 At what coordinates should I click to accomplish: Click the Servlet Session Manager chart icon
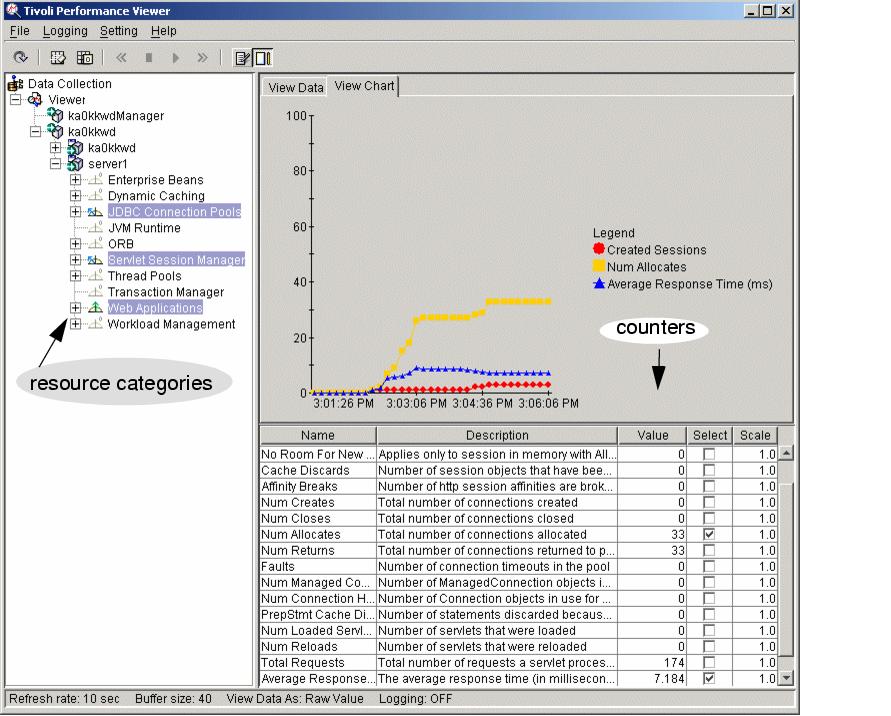[95, 260]
